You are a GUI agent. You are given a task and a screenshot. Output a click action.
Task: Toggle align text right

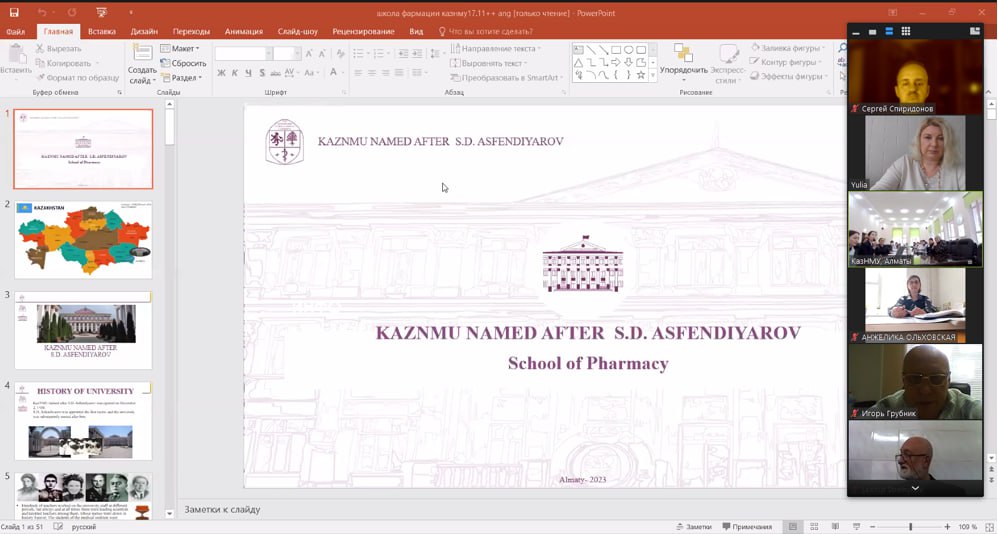(x=385, y=73)
